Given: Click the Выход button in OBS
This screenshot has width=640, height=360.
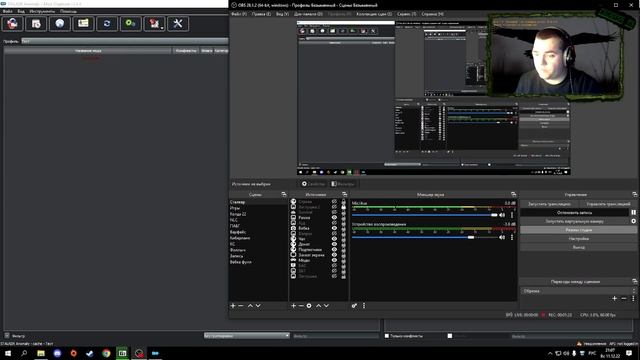Looking at the screenshot, I should pos(578,247).
